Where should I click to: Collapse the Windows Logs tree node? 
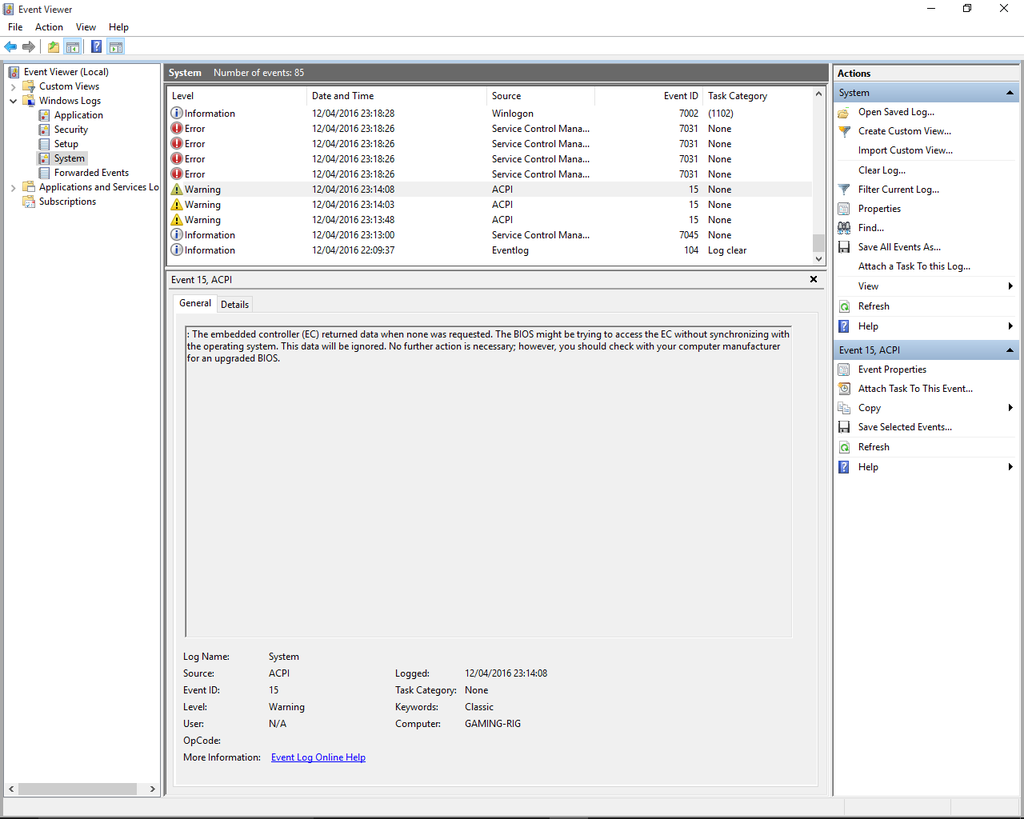pos(13,101)
